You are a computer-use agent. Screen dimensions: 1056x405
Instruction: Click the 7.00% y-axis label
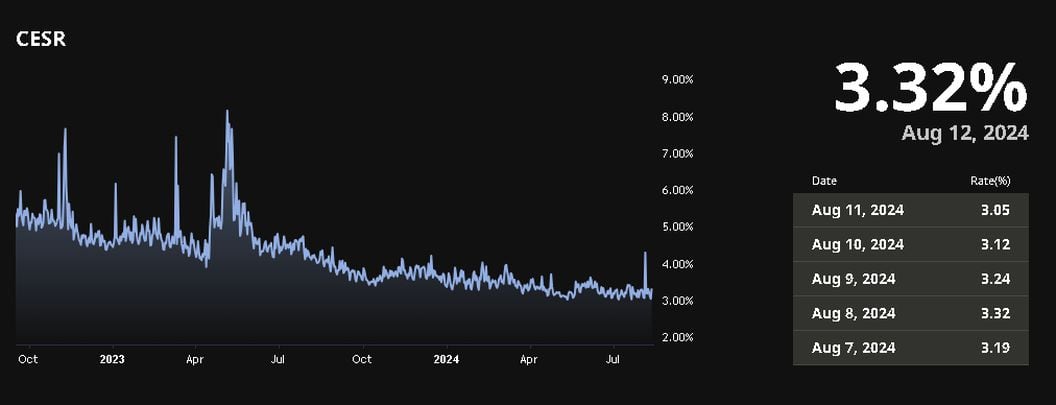[x=678, y=153]
